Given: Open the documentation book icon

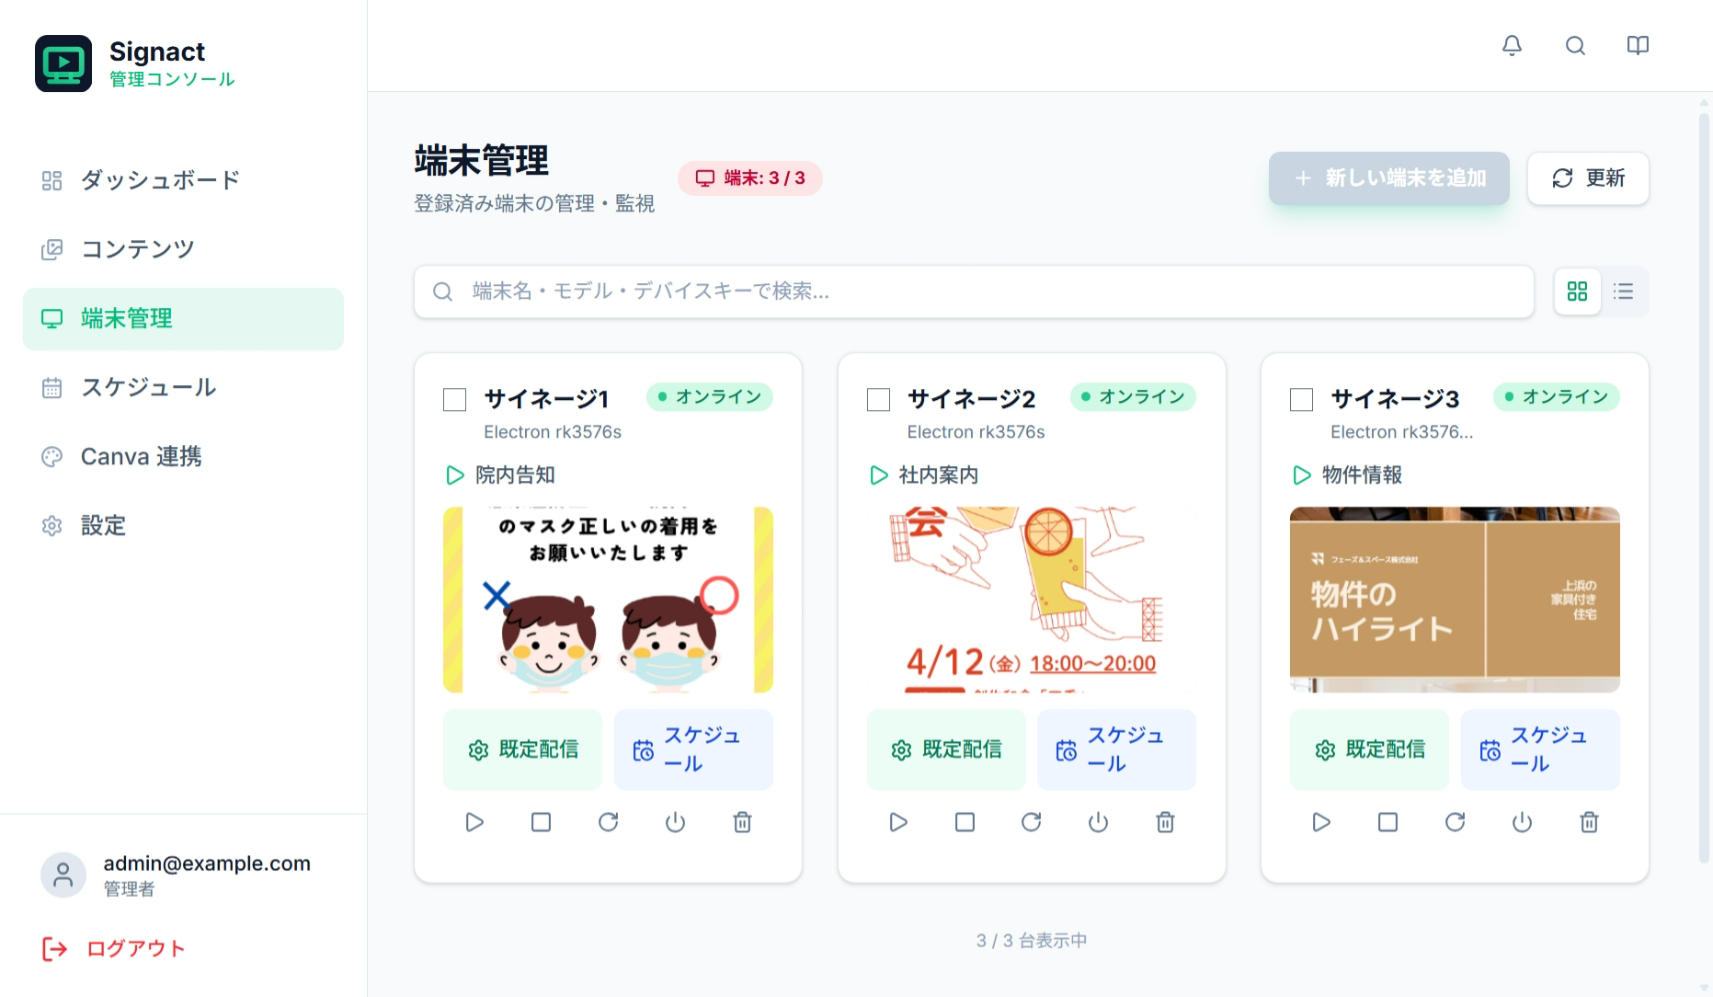Looking at the screenshot, I should coord(1638,45).
